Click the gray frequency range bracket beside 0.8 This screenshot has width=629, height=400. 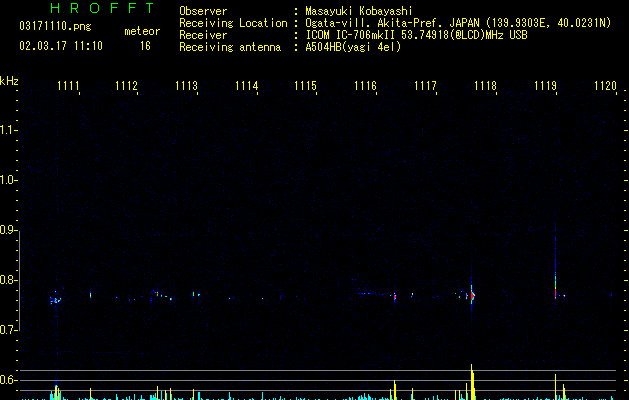(x=19, y=280)
